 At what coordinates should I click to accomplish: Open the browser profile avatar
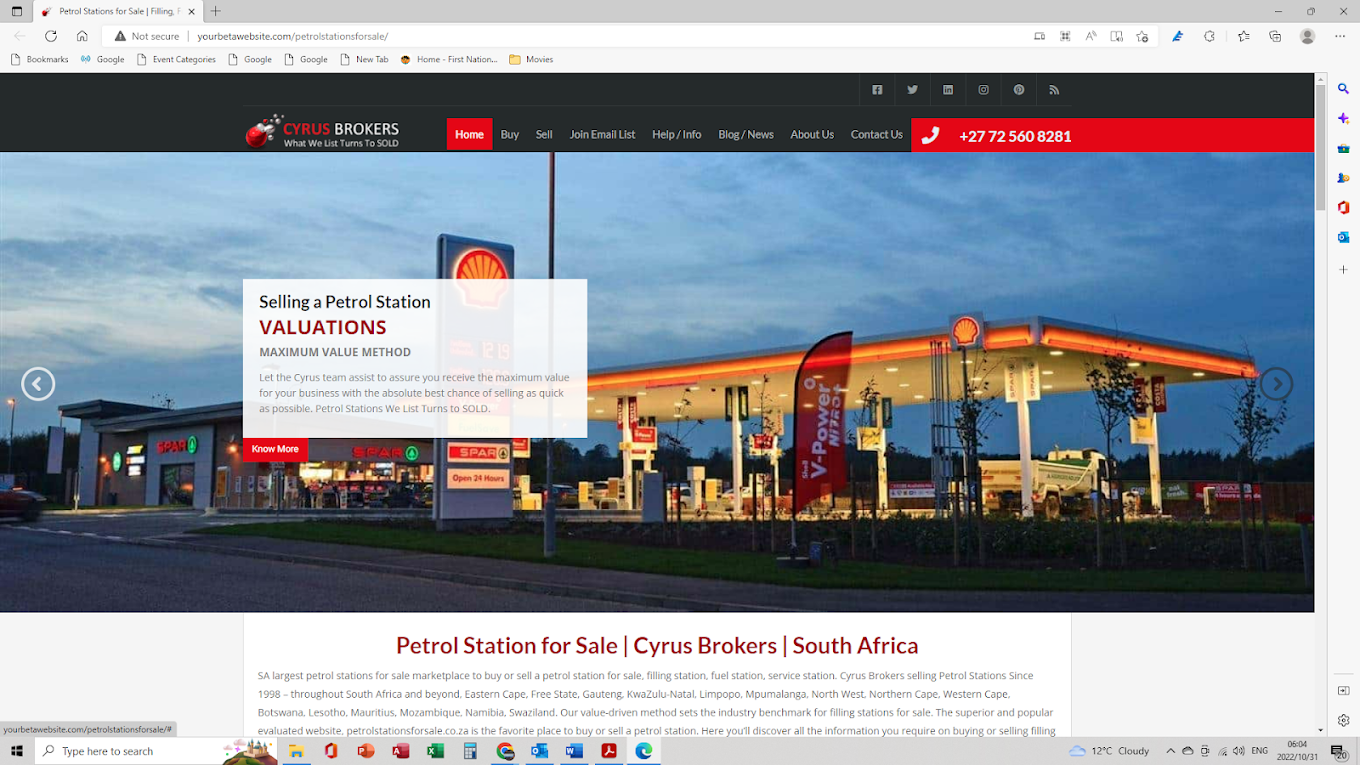[x=1307, y=36]
